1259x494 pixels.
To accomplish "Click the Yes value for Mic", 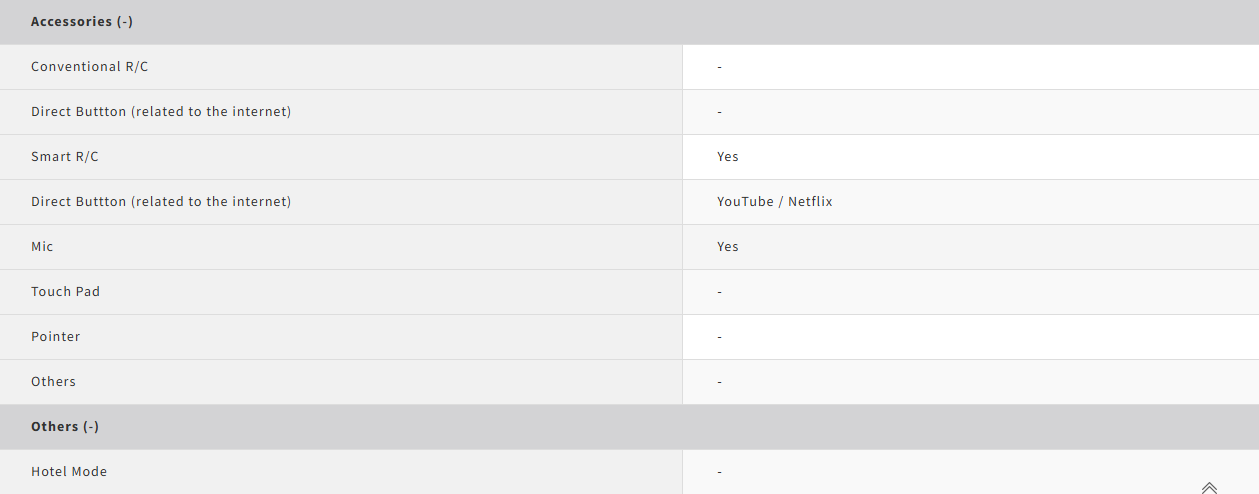I will point(728,247).
